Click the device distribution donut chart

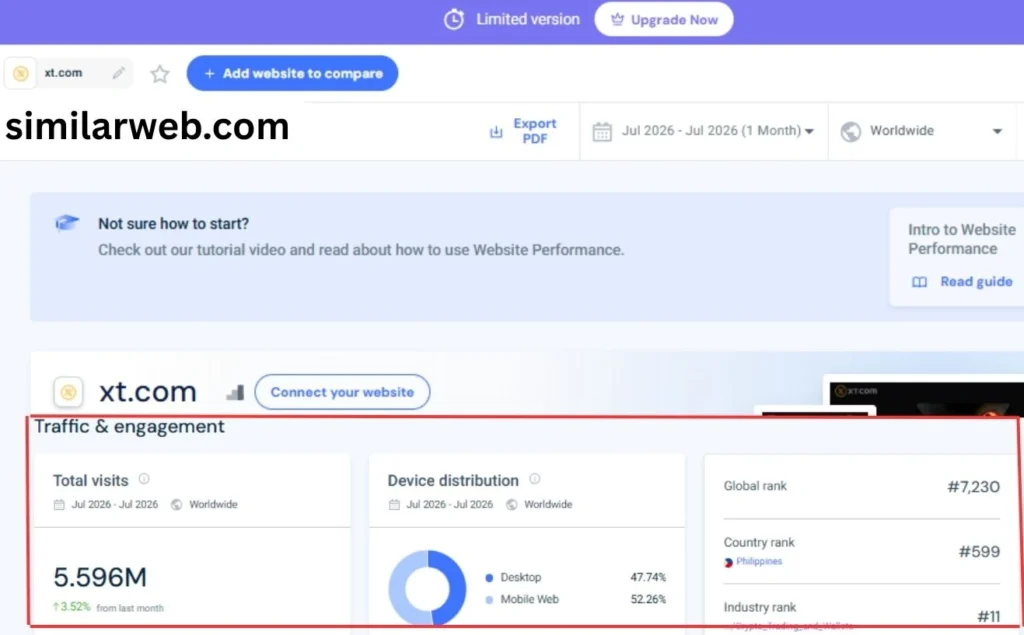tap(427, 588)
